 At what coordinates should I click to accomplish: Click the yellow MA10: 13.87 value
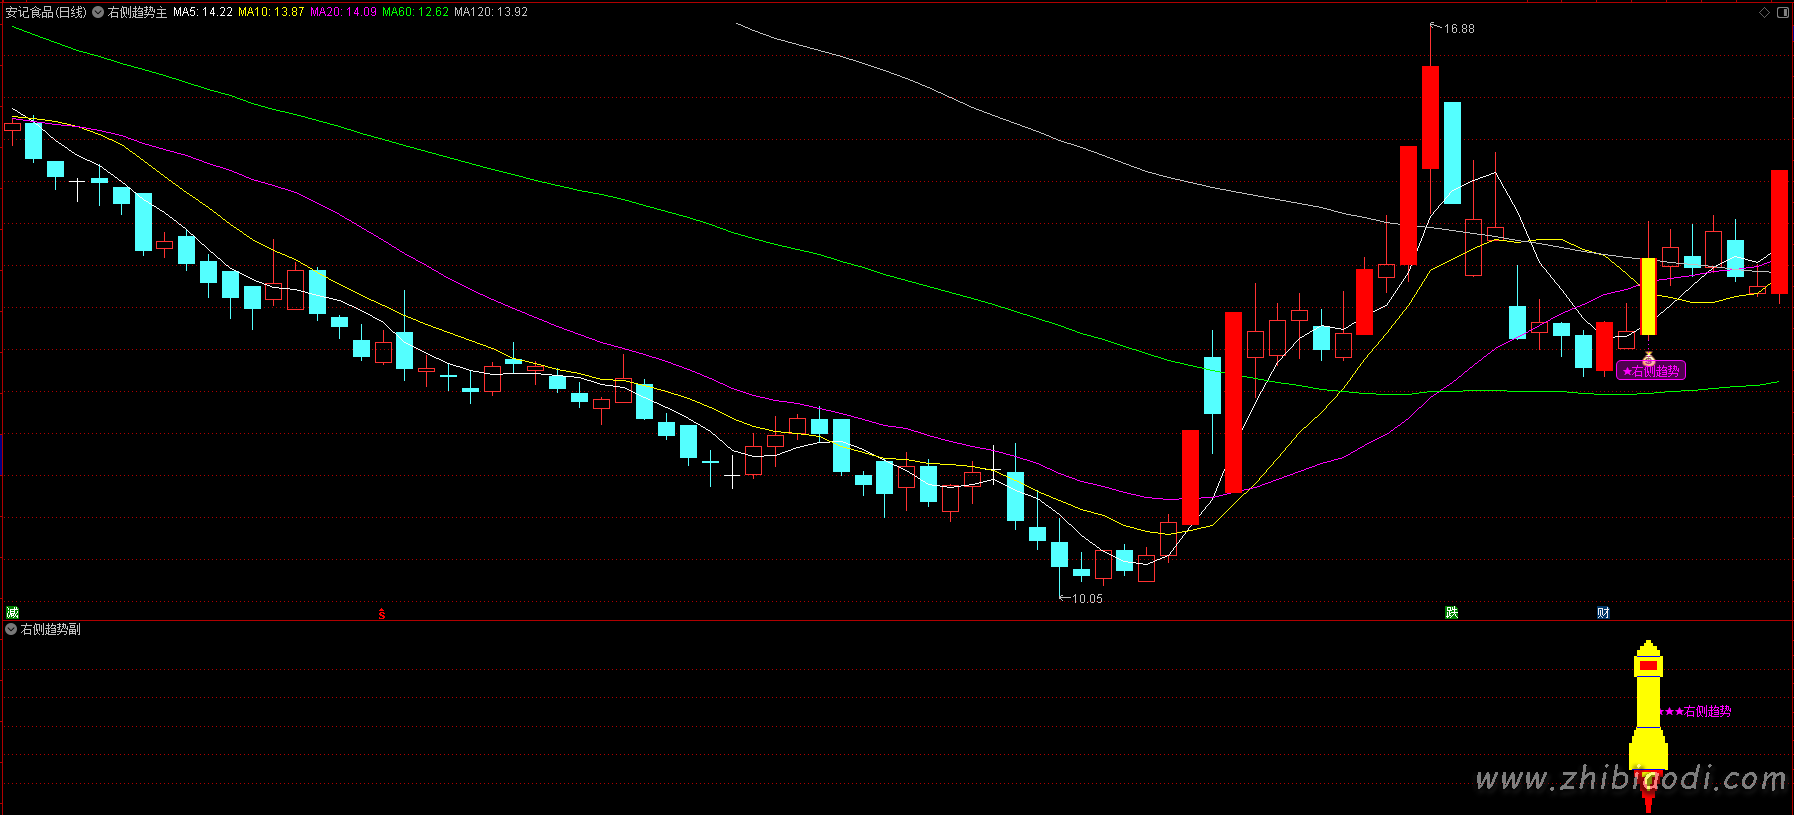point(271,12)
